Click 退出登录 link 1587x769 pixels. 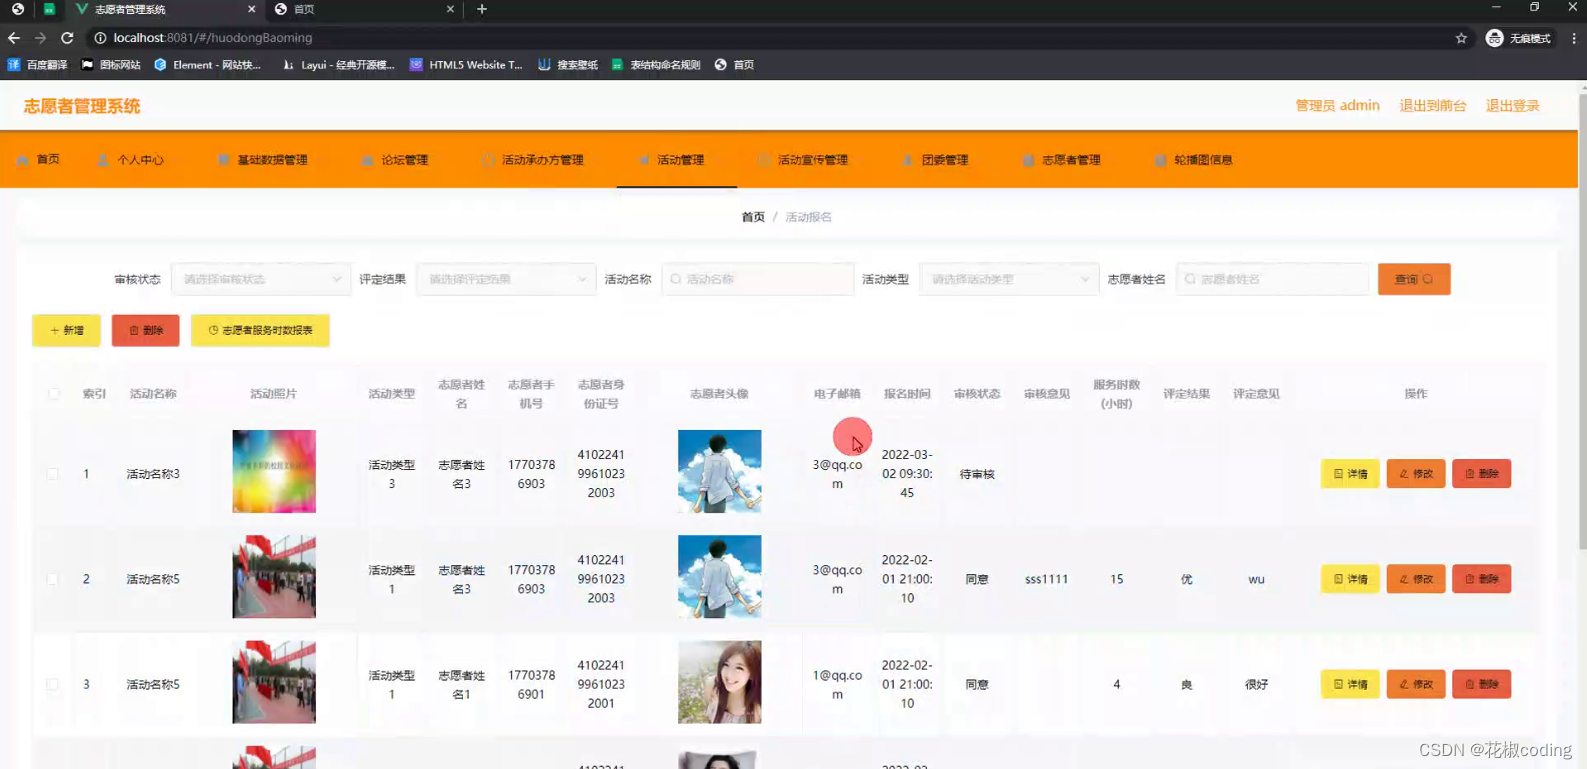(x=1512, y=106)
